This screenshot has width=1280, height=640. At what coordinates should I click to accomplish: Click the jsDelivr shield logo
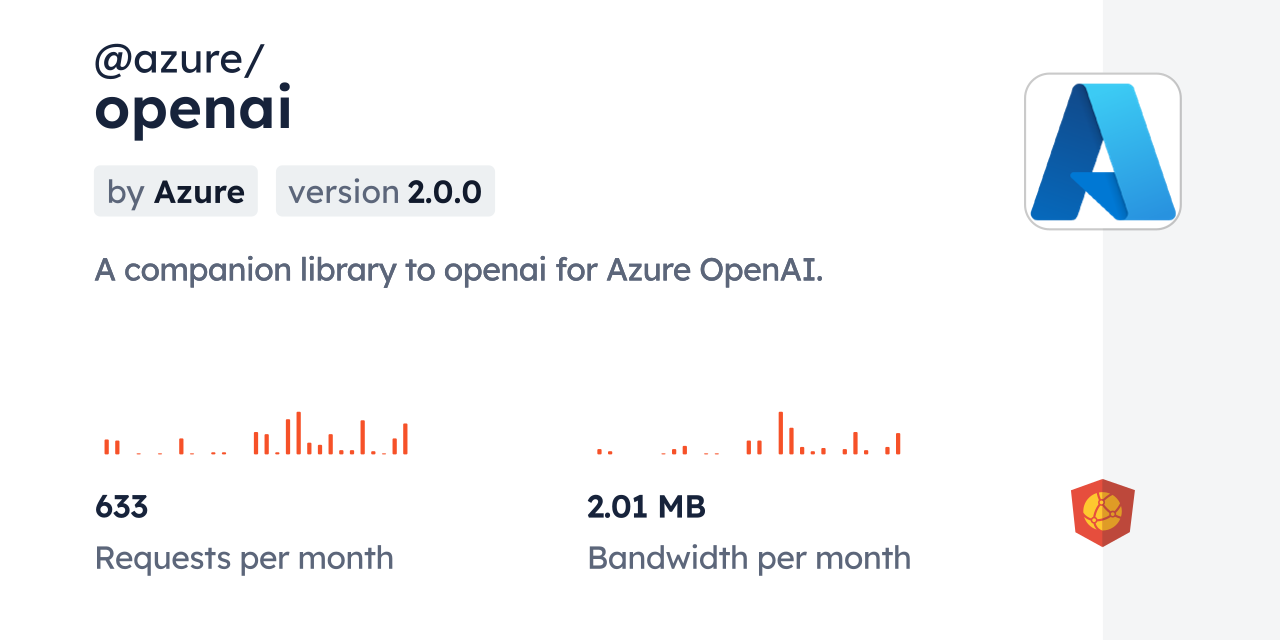pyautogui.click(x=1102, y=513)
